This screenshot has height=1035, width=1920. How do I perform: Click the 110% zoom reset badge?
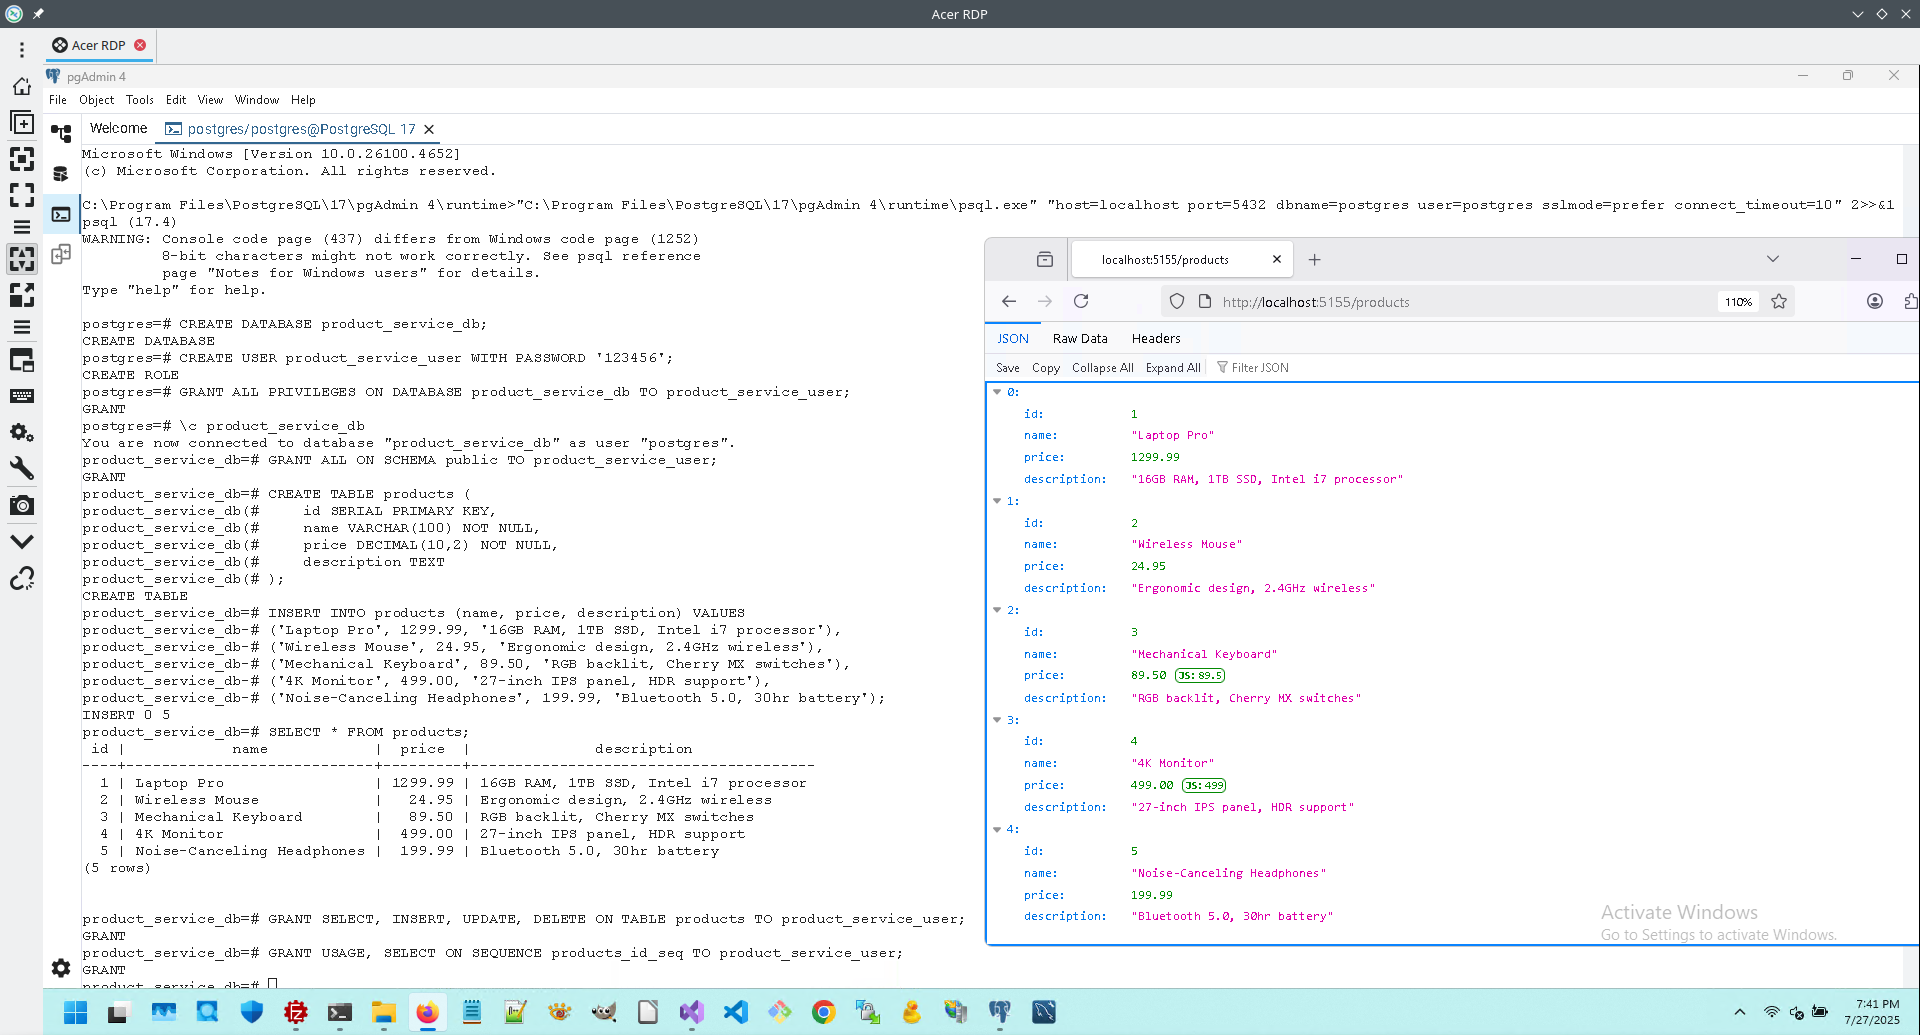coord(1738,302)
